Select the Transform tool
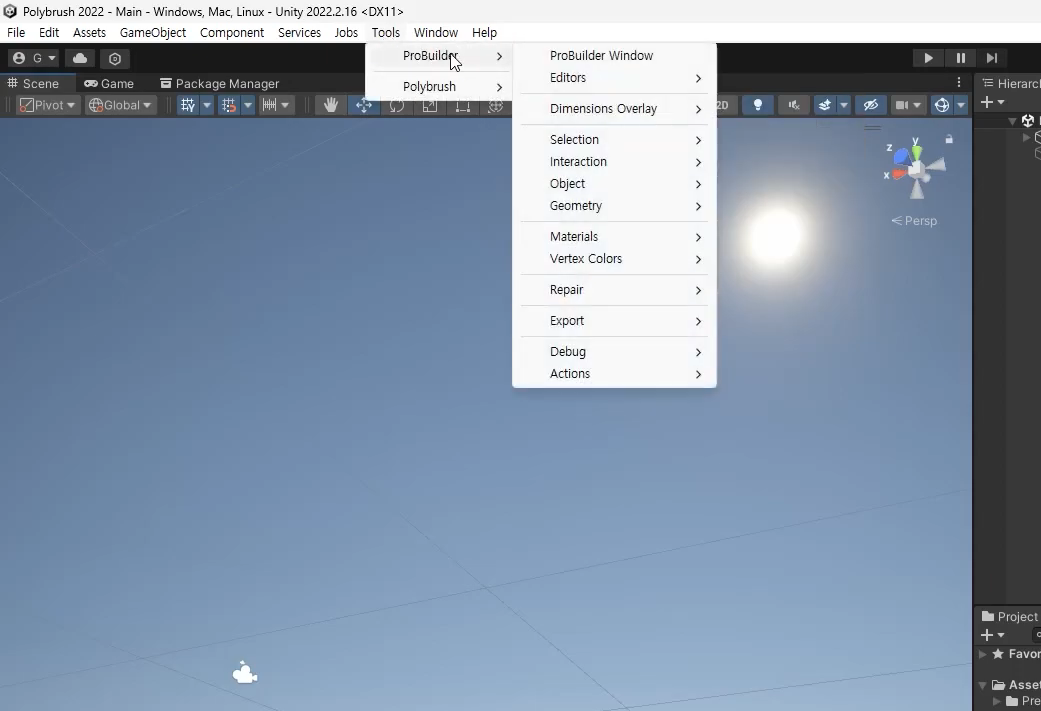 tap(495, 105)
